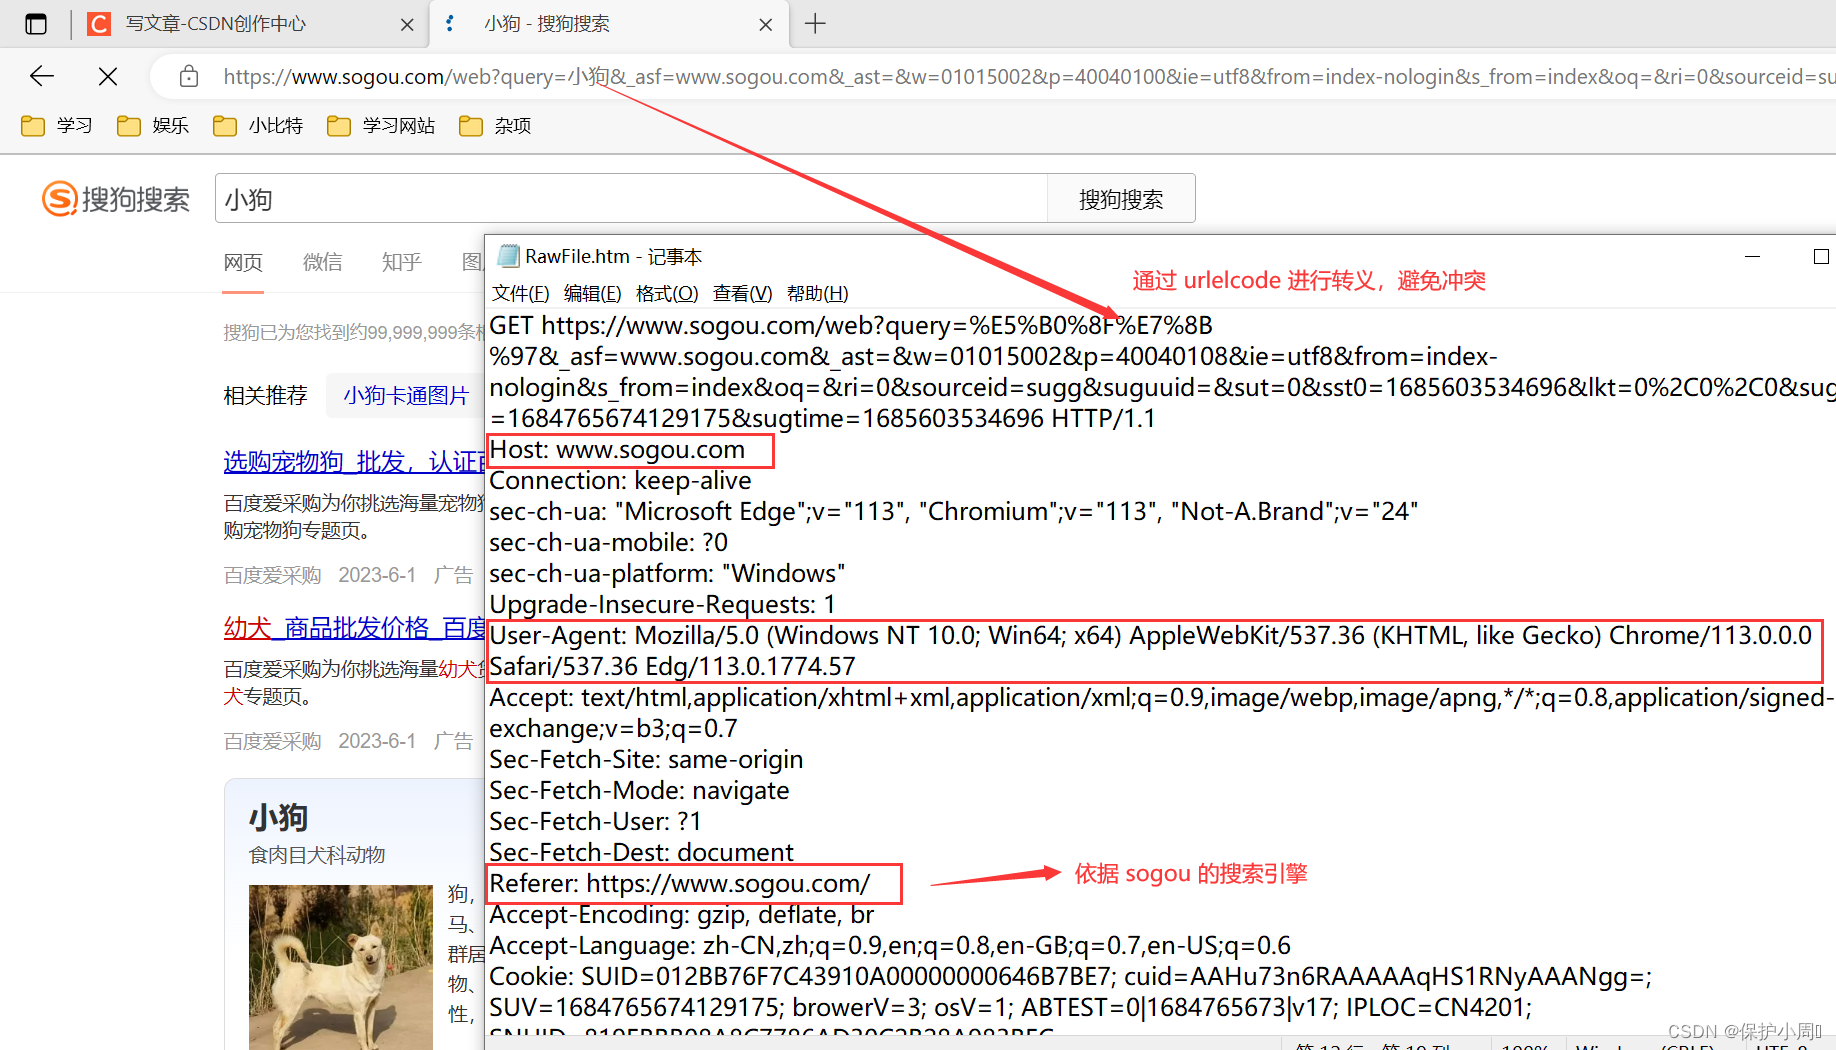Screen dimensions: 1836x1050
Task: Click the Sec-Fetch-User: ?1 line
Action: click(595, 822)
